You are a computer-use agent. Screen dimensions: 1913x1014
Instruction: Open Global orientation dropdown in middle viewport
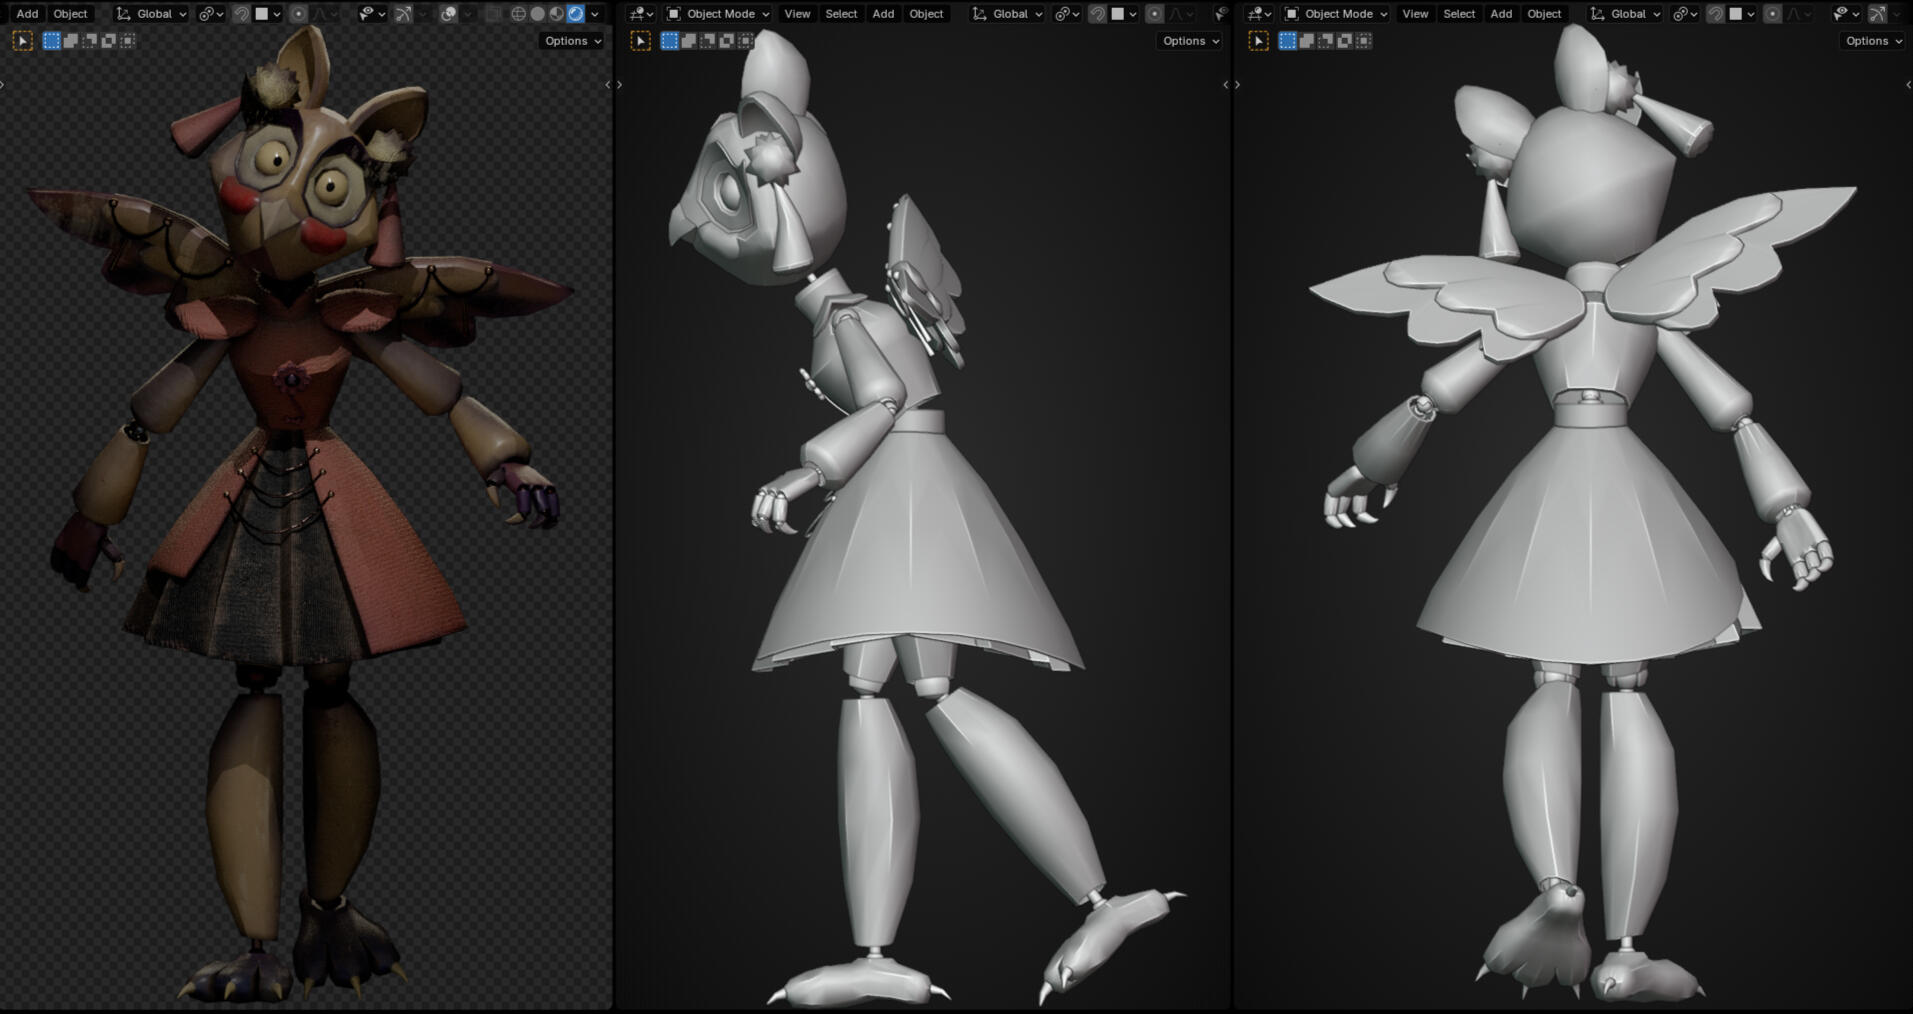click(x=1007, y=14)
